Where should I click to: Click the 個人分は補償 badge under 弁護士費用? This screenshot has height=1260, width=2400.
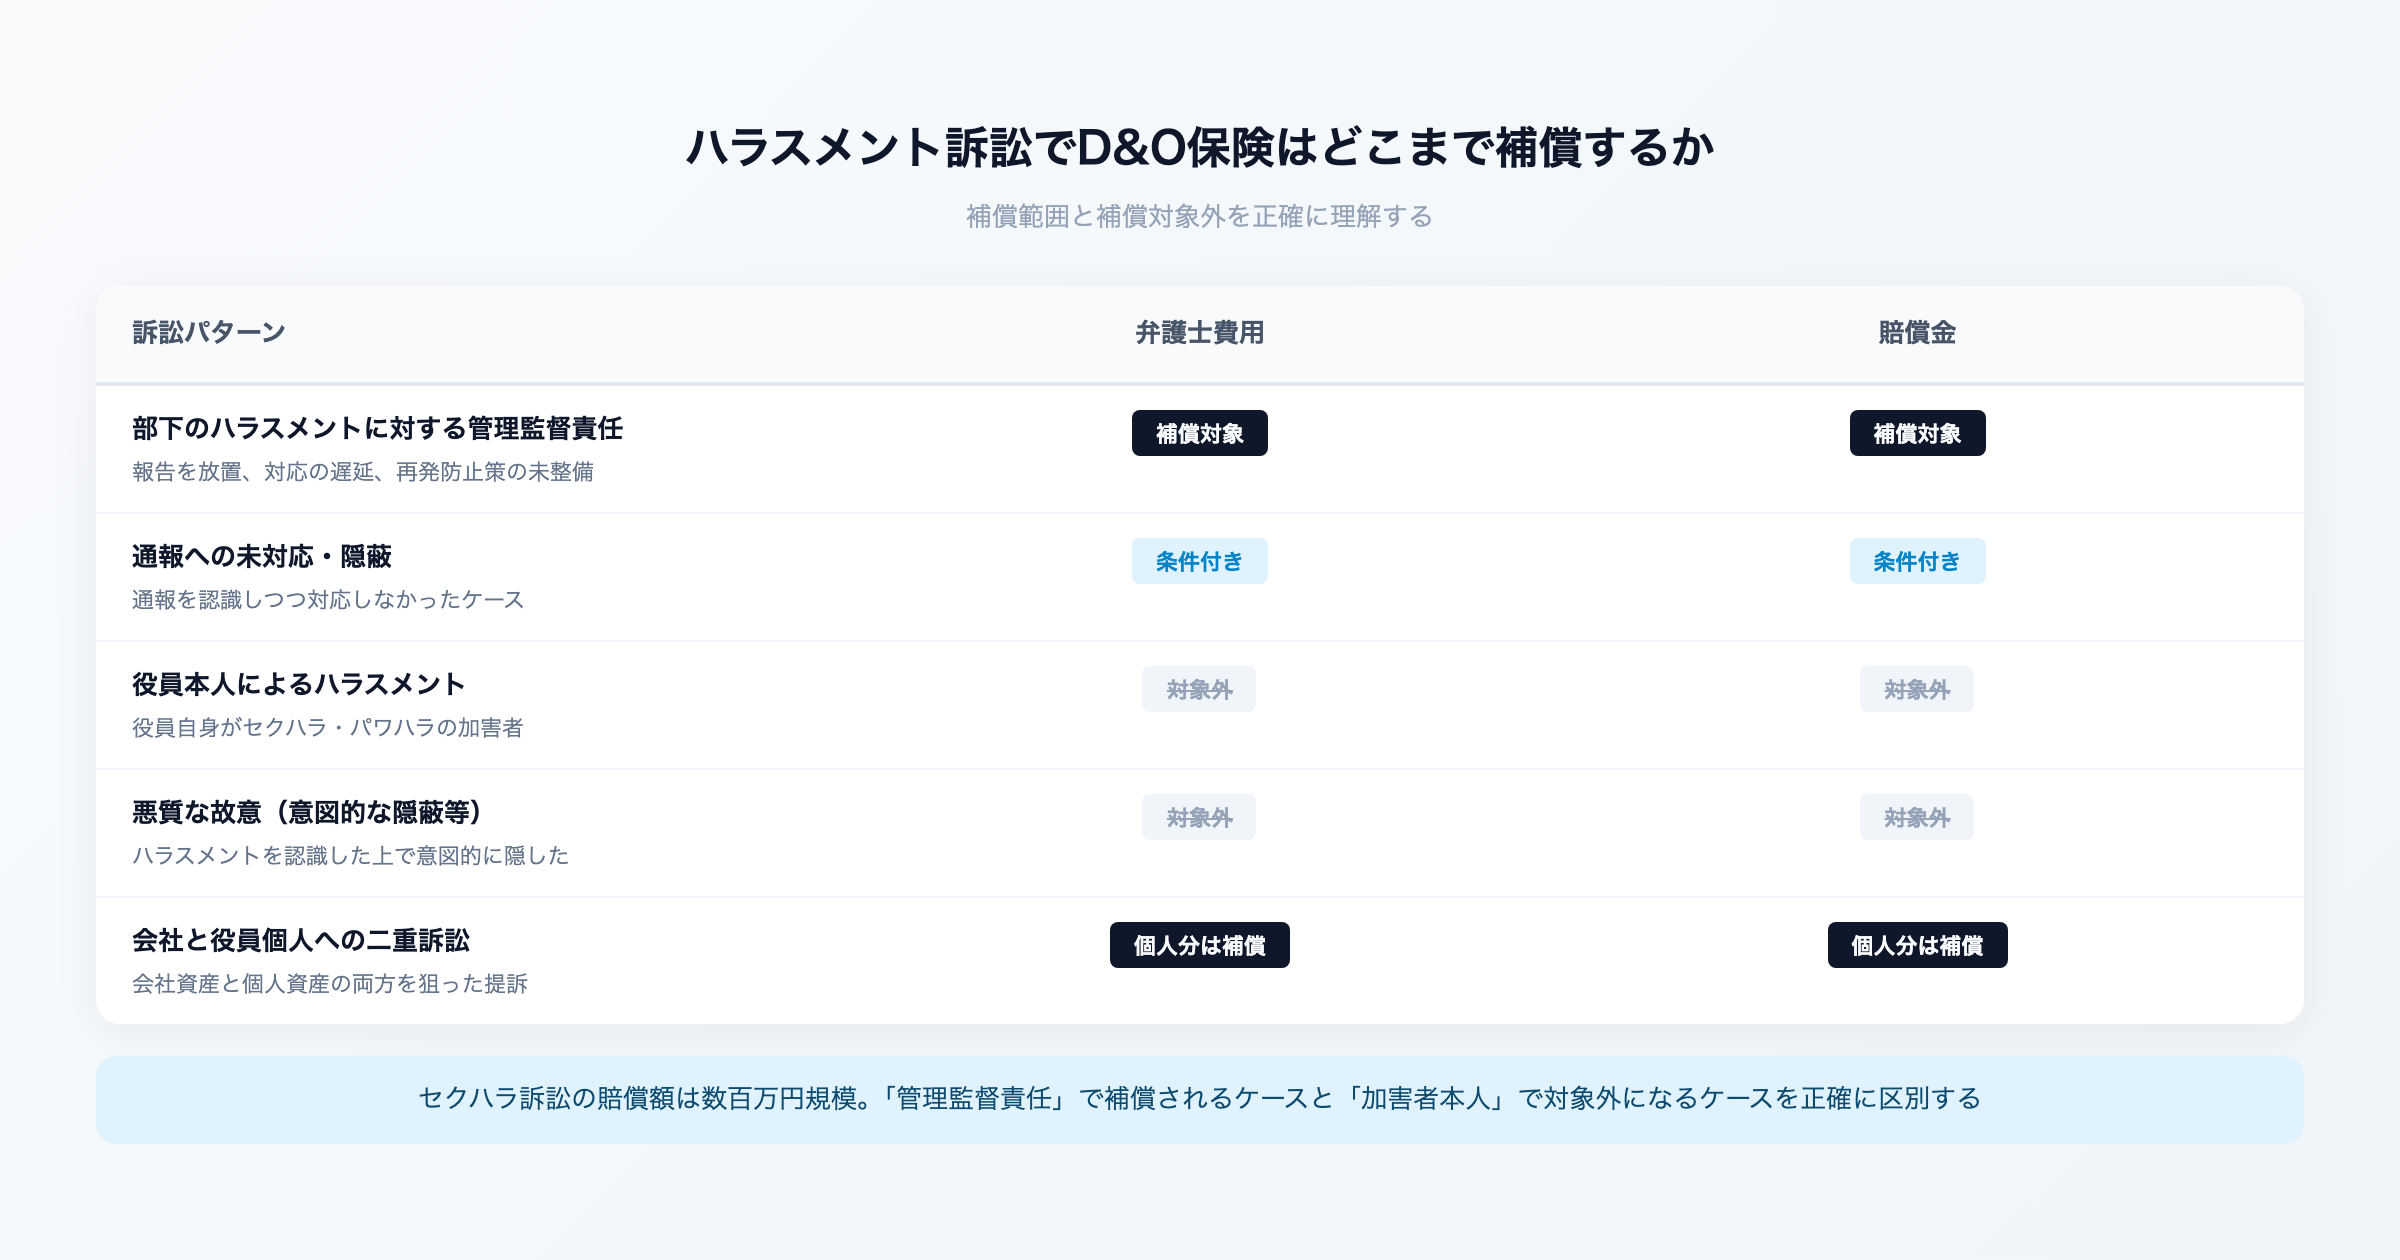click(1198, 945)
